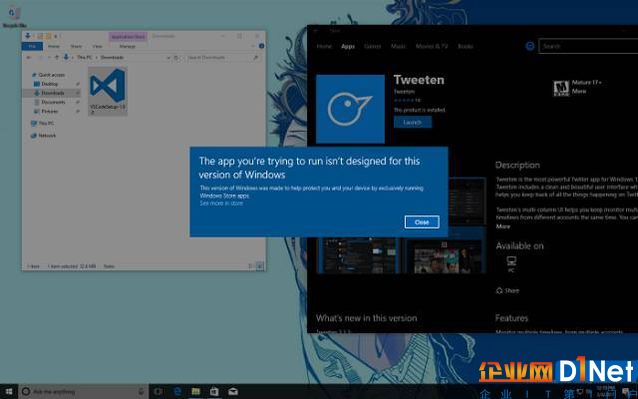The image size is (638, 399).
Task: Select Quick access in Explorer sidebar
Action: [x=48, y=75]
